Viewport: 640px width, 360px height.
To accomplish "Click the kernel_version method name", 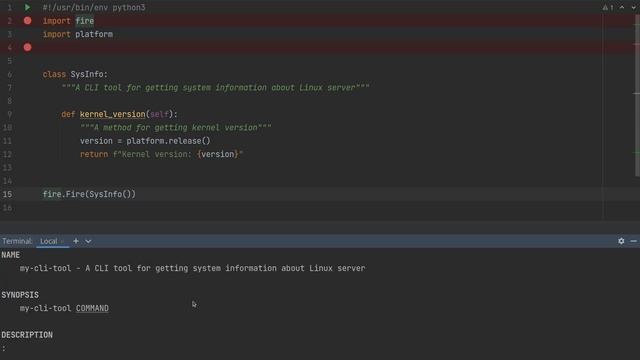I will click(x=112, y=114).
